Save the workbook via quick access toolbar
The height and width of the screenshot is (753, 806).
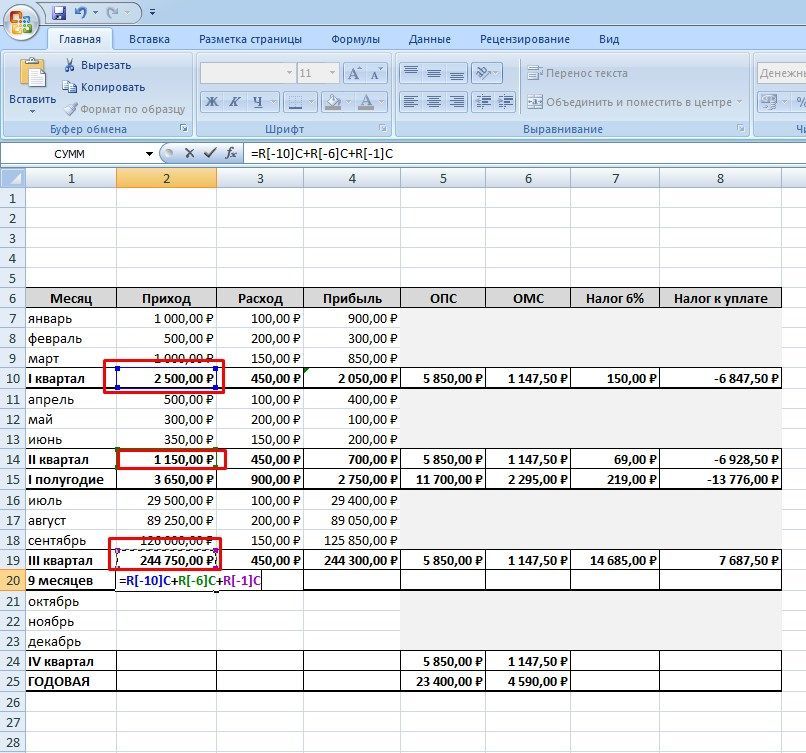[x=59, y=12]
